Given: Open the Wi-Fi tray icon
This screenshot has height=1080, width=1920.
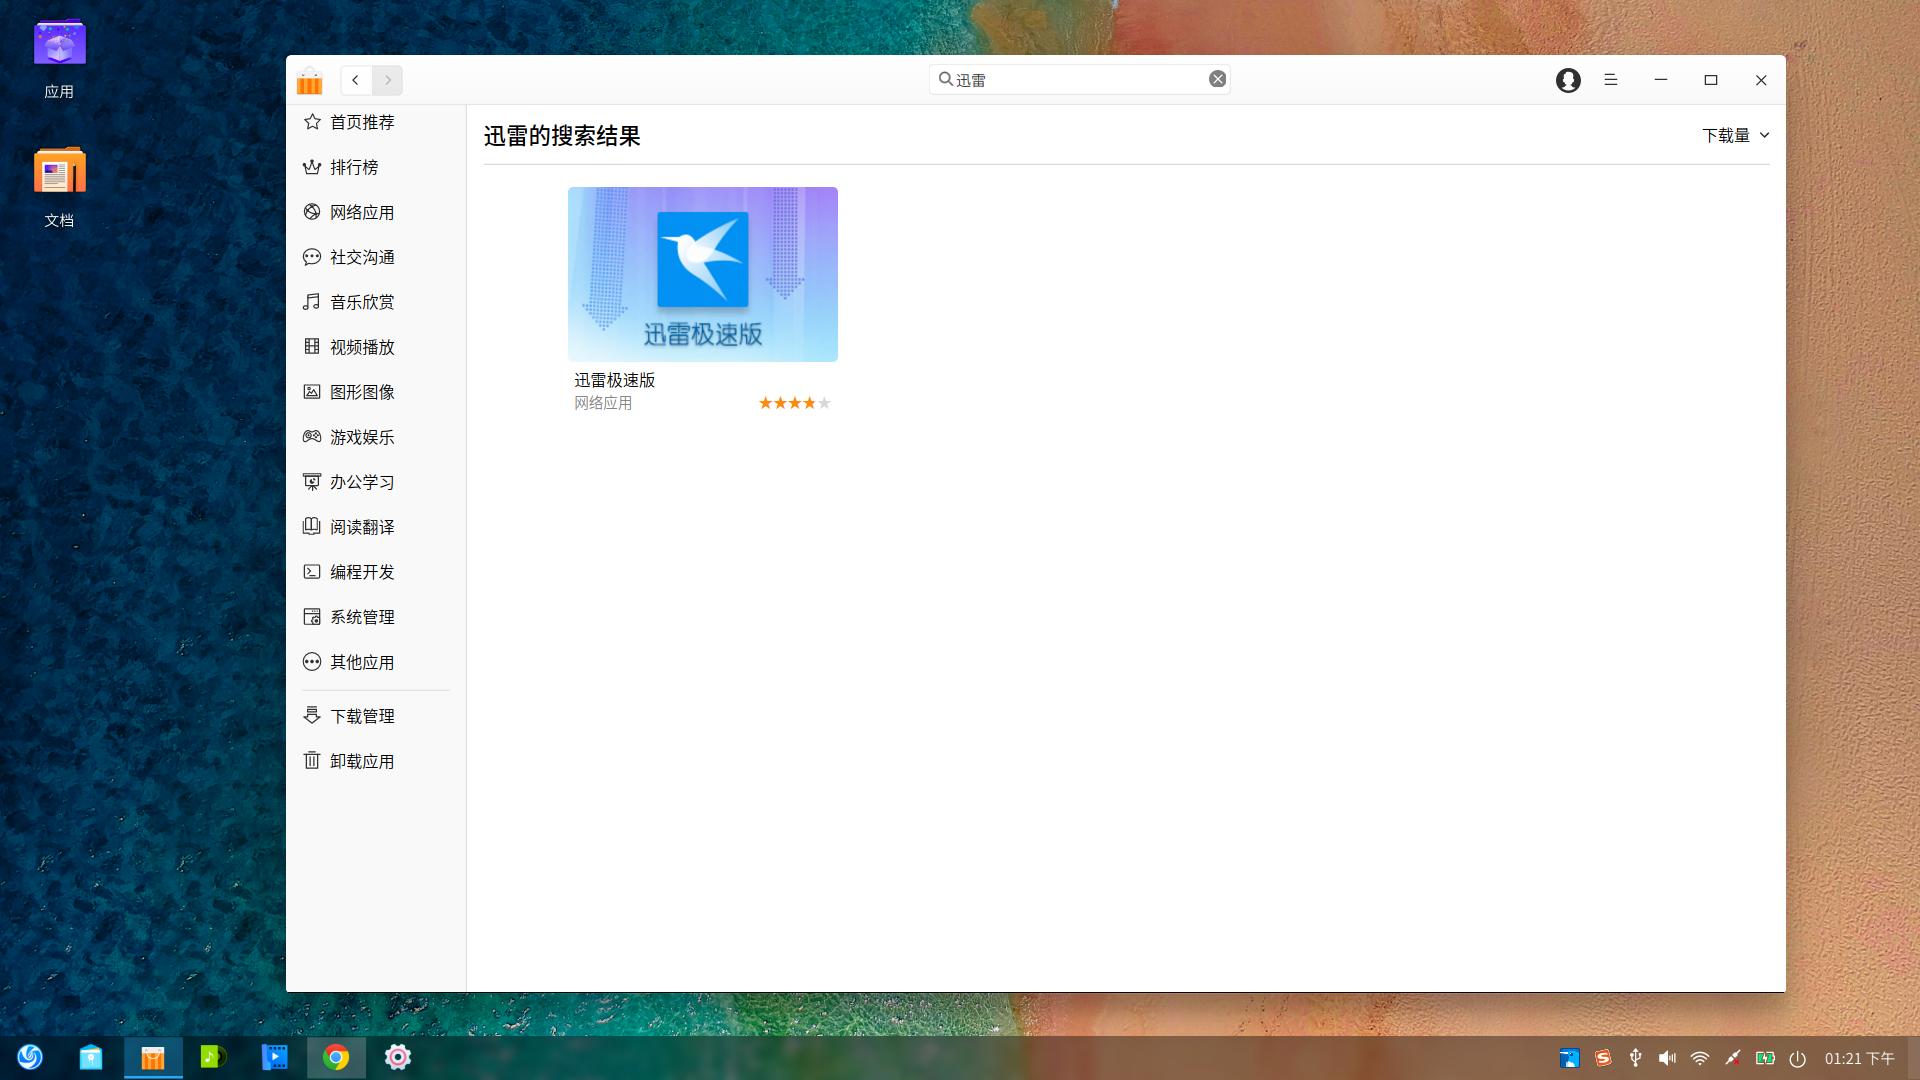Looking at the screenshot, I should point(1698,1057).
